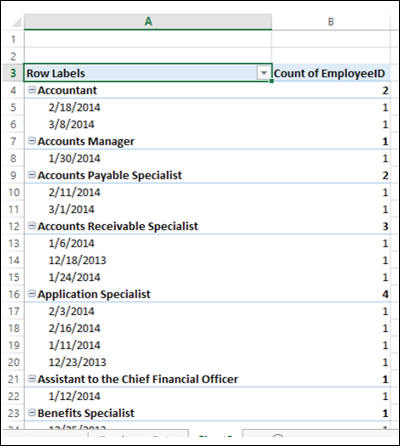400x446 pixels.
Task: Select column A header
Action: point(148,22)
